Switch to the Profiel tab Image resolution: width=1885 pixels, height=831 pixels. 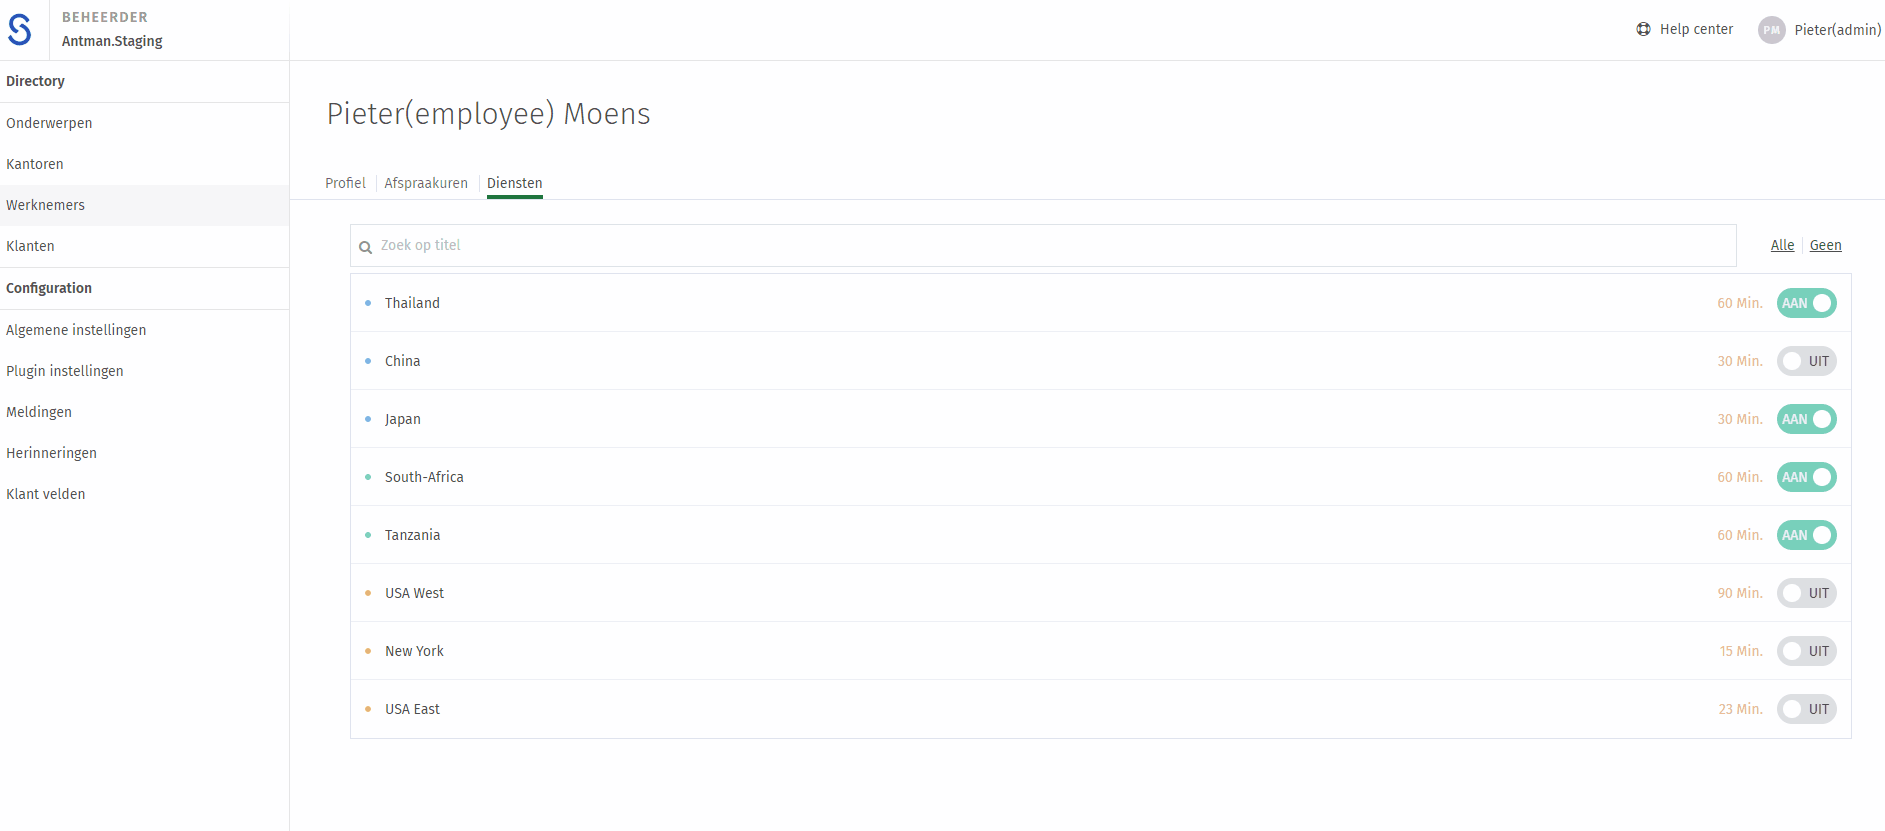click(345, 183)
